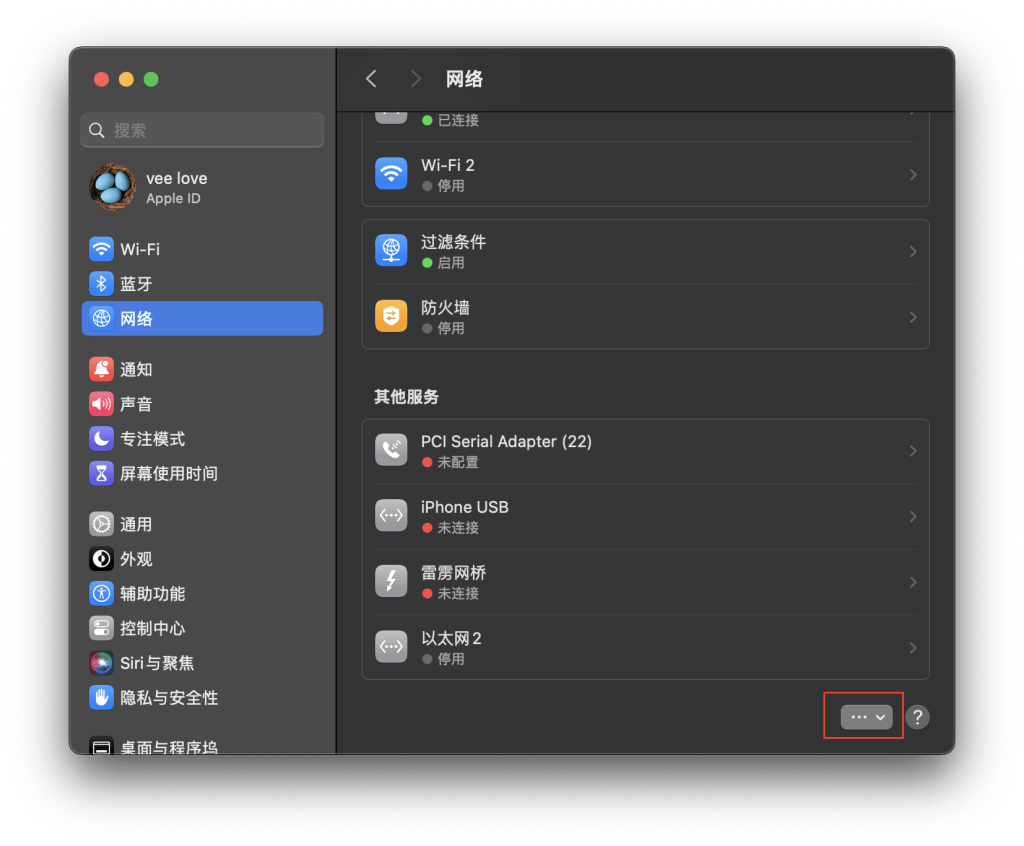Select the 声音 speaker icon
This screenshot has height=846, width=1024.
(x=101, y=403)
